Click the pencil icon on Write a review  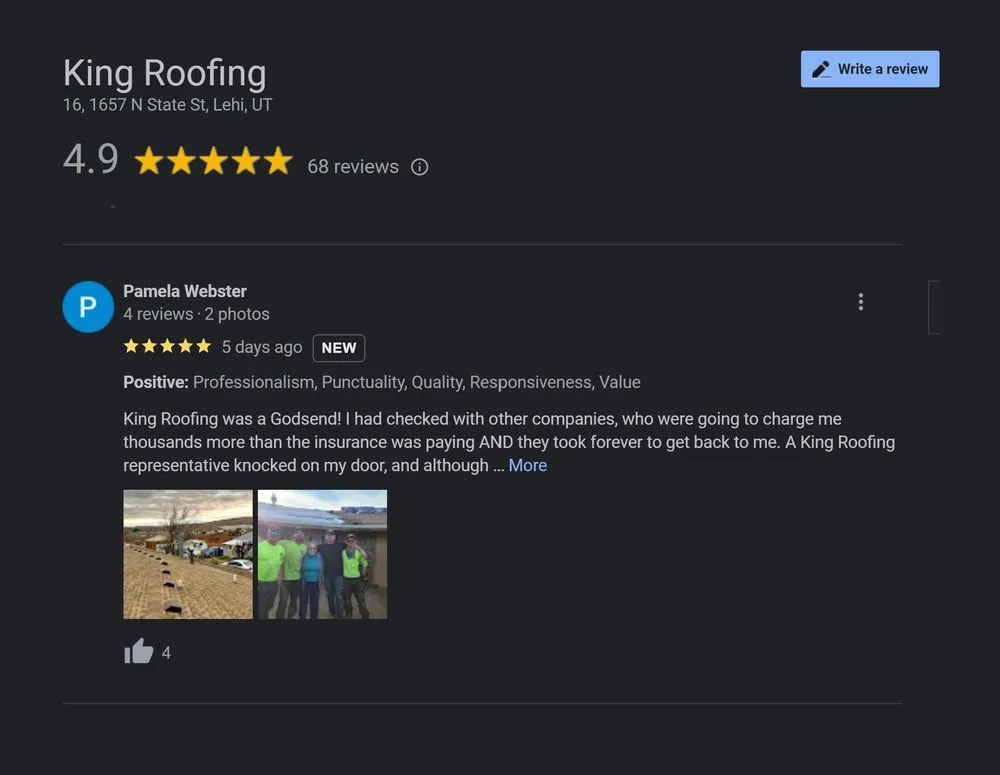(822, 68)
